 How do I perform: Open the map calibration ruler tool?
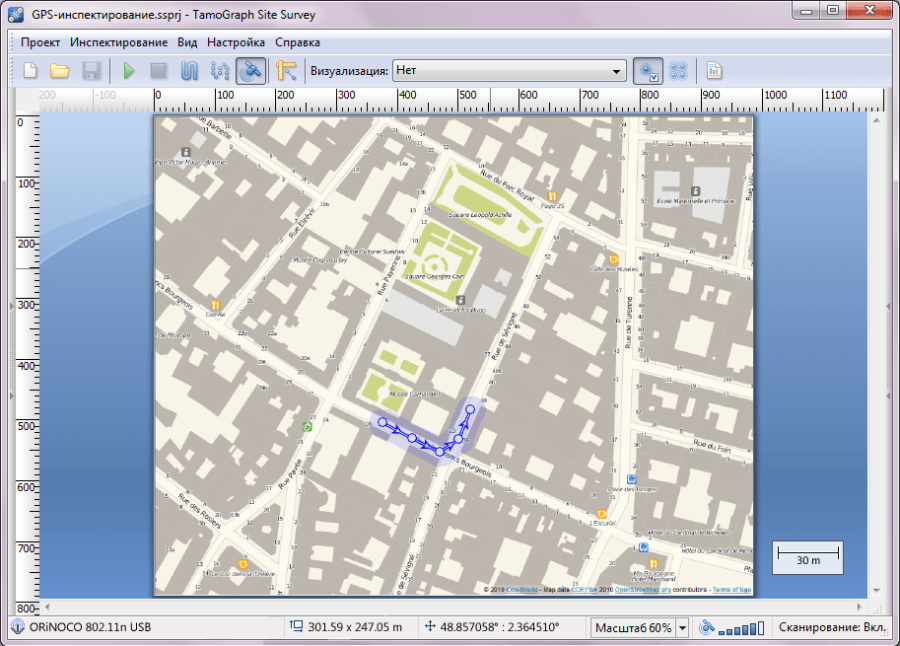[286, 71]
